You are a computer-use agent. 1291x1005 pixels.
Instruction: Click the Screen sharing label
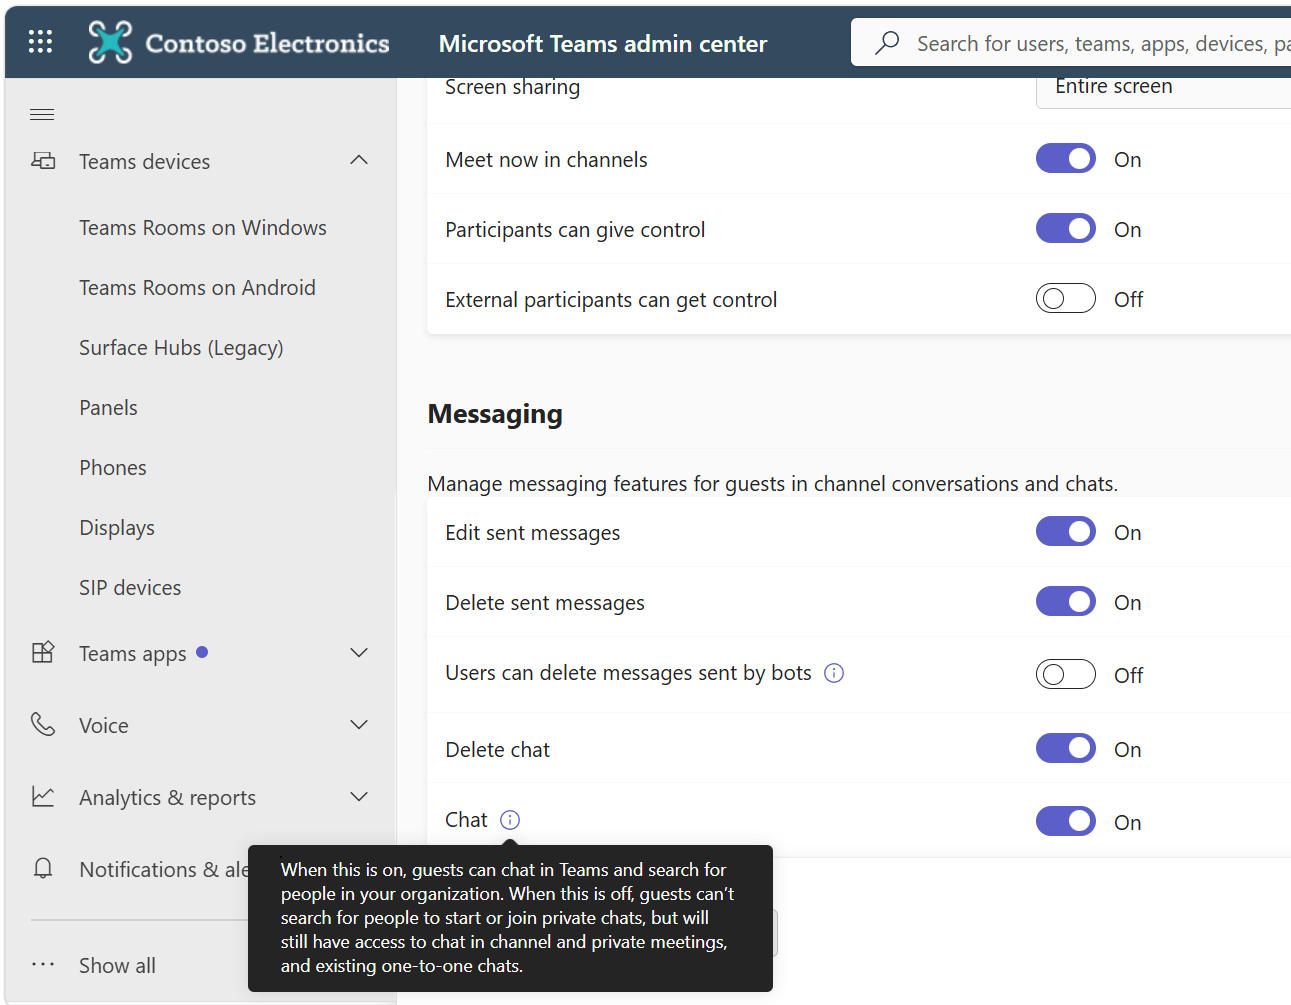512,87
